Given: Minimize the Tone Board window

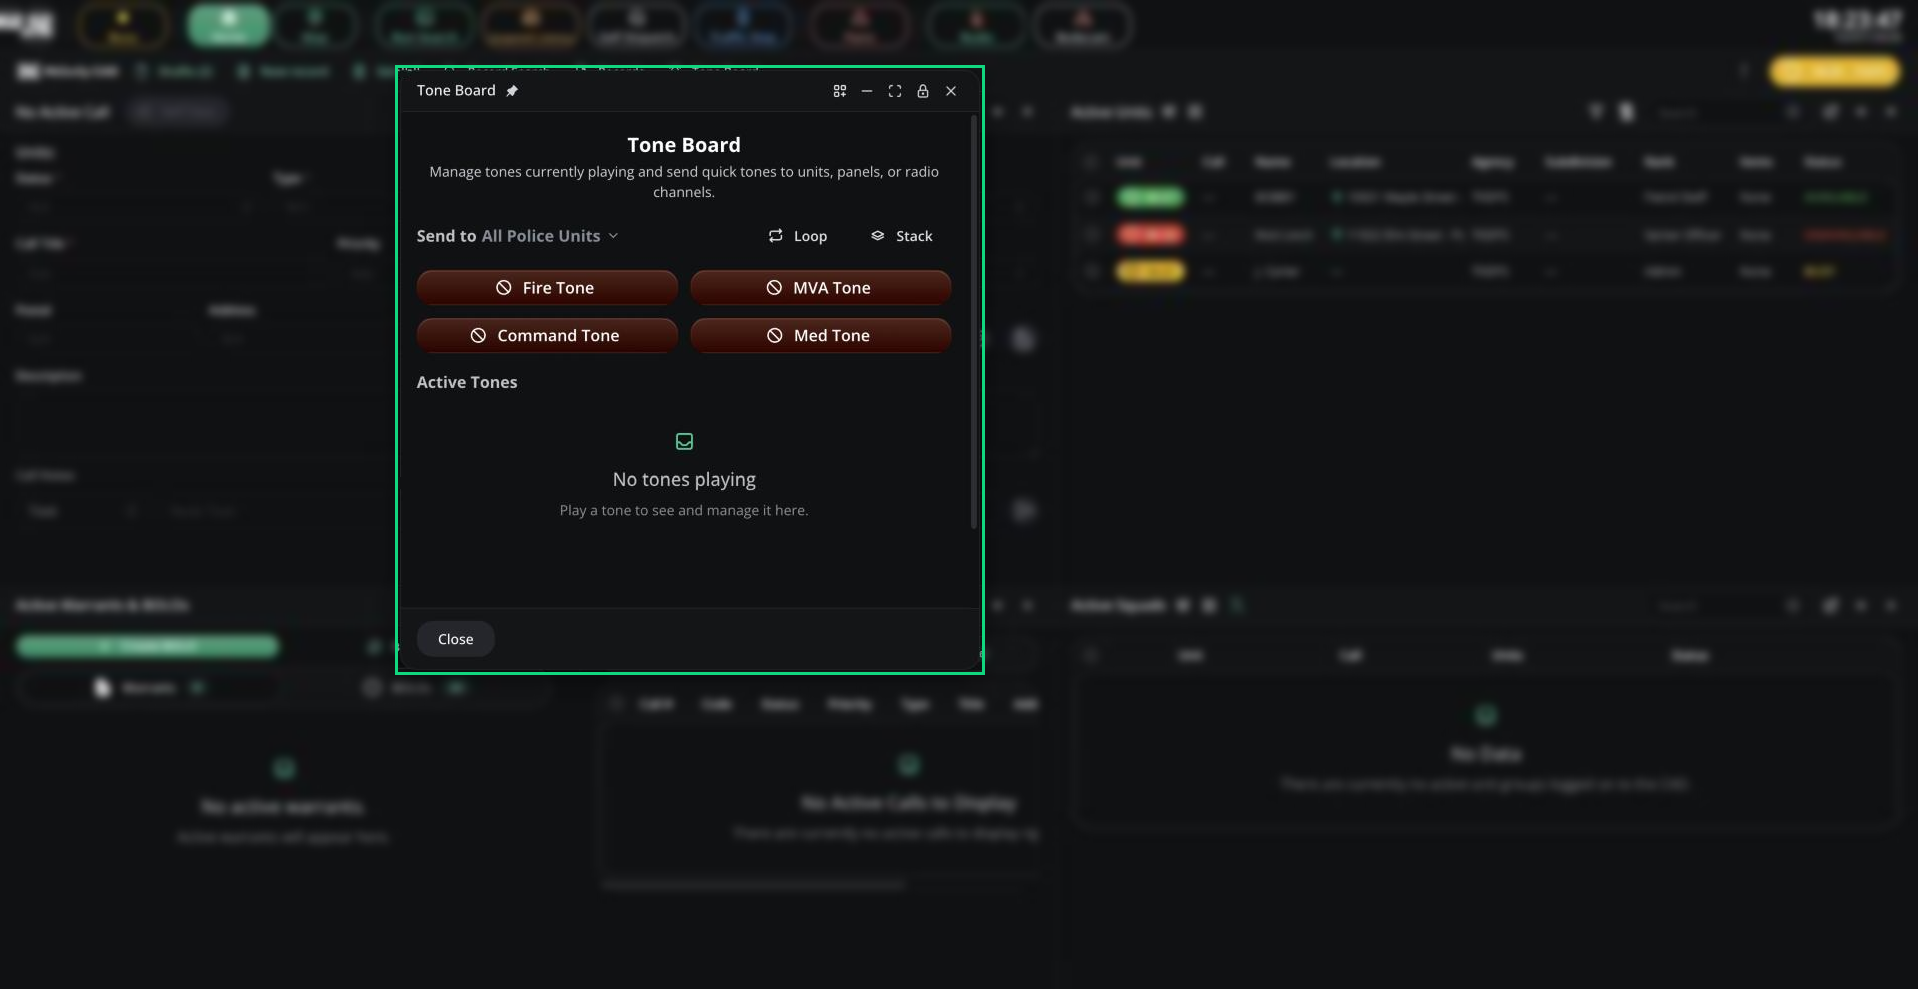Looking at the screenshot, I should [x=867, y=91].
